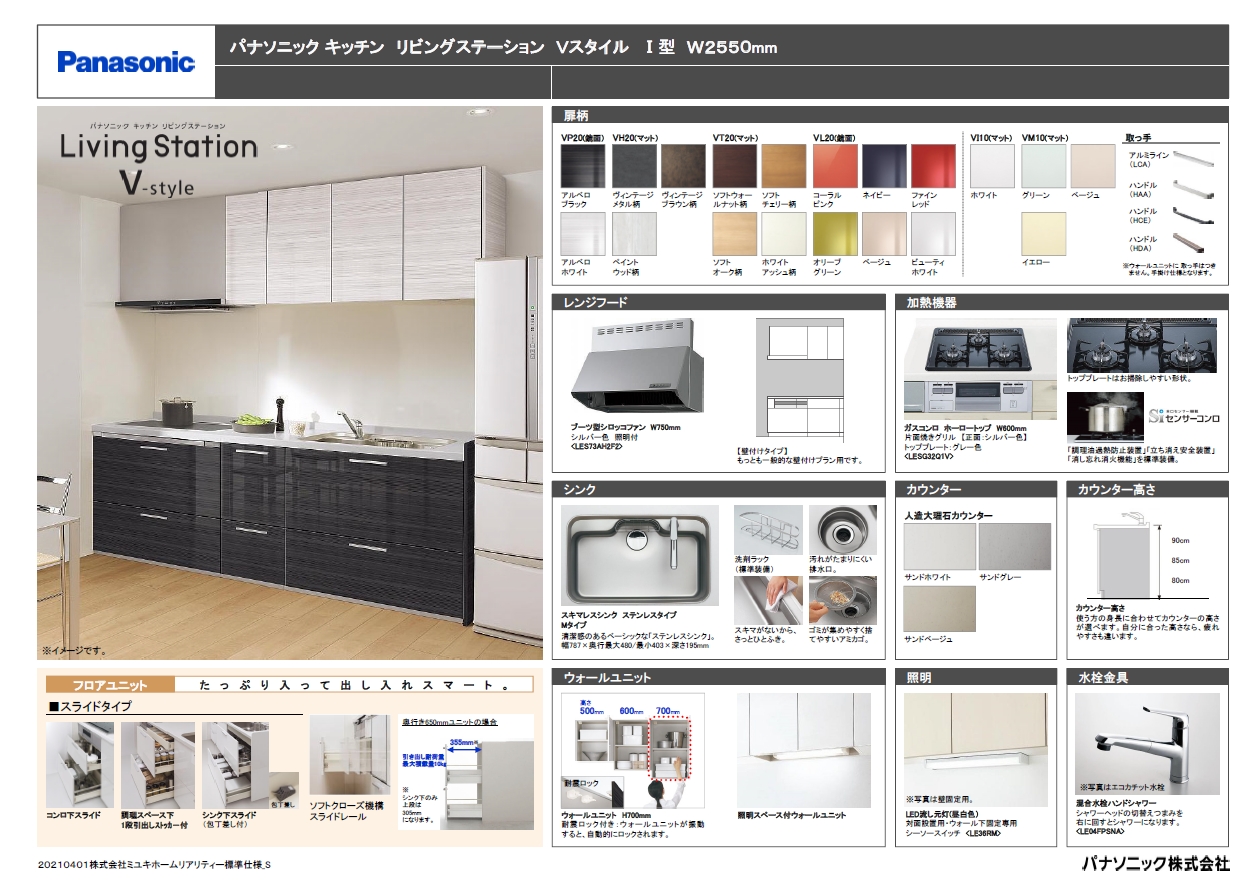1257x890 pixels.
Task: Choose the ヴィンテージブラウン柄 swatch
Action: click(x=682, y=166)
